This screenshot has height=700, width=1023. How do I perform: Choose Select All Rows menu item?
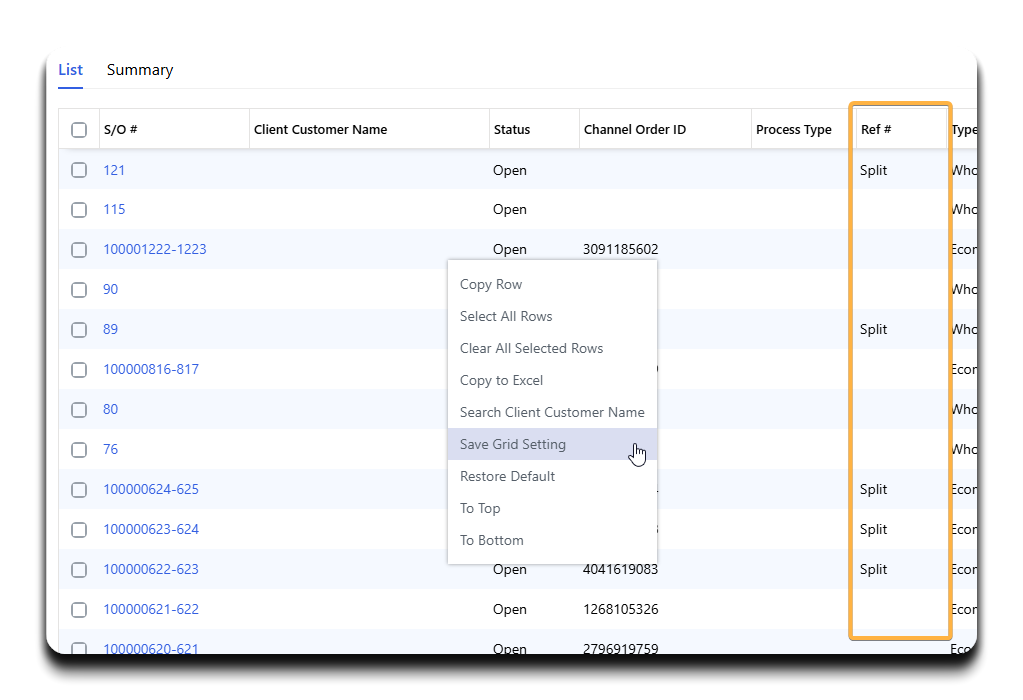pyautogui.click(x=506, y=317)
